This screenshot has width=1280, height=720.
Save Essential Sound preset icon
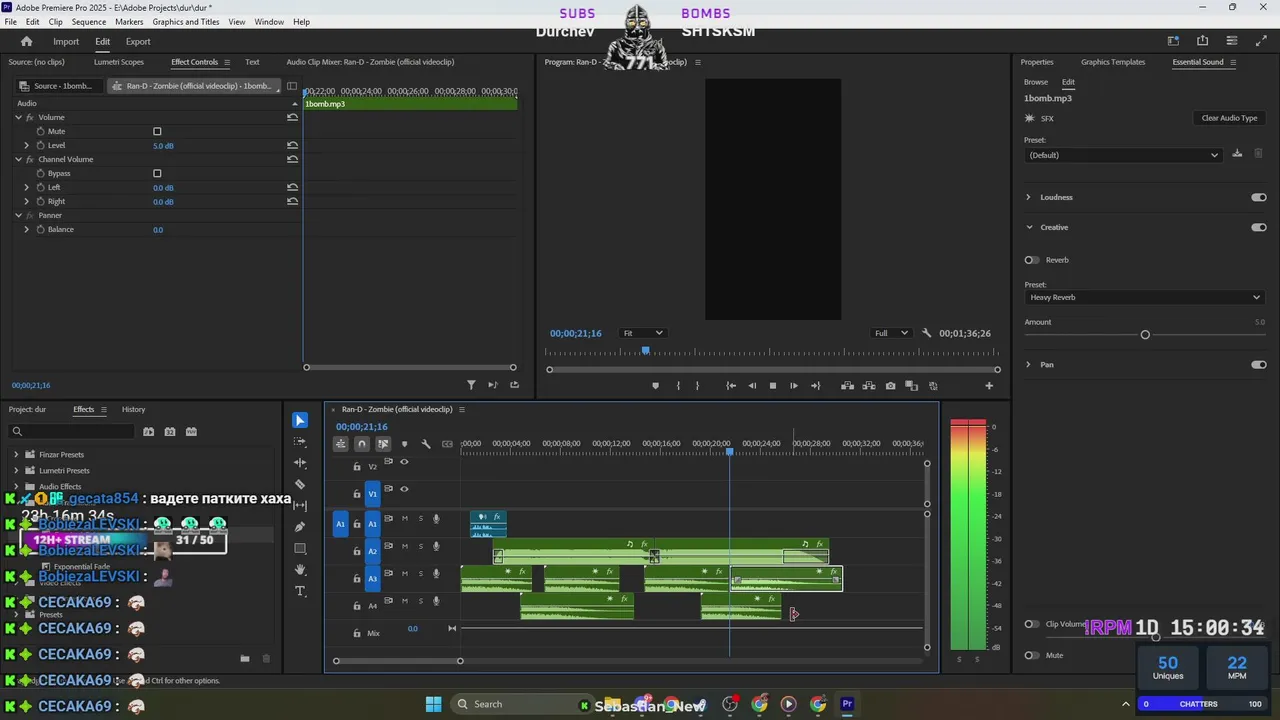click(1237, 154)
